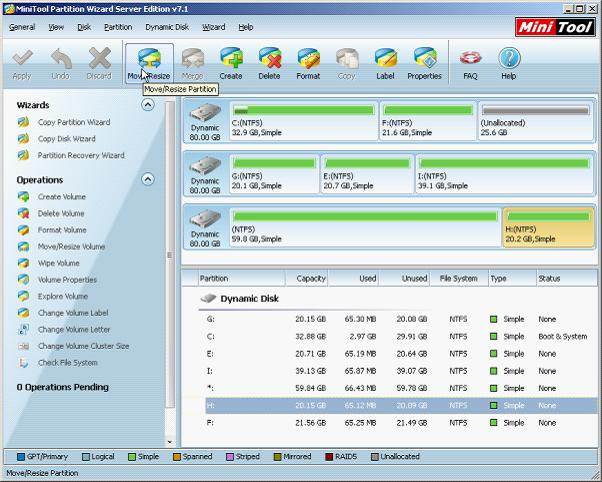The image size is (602, 482).
Task: Select the E:(NTFS) 20.7 GB partition block
Action: 368,174
